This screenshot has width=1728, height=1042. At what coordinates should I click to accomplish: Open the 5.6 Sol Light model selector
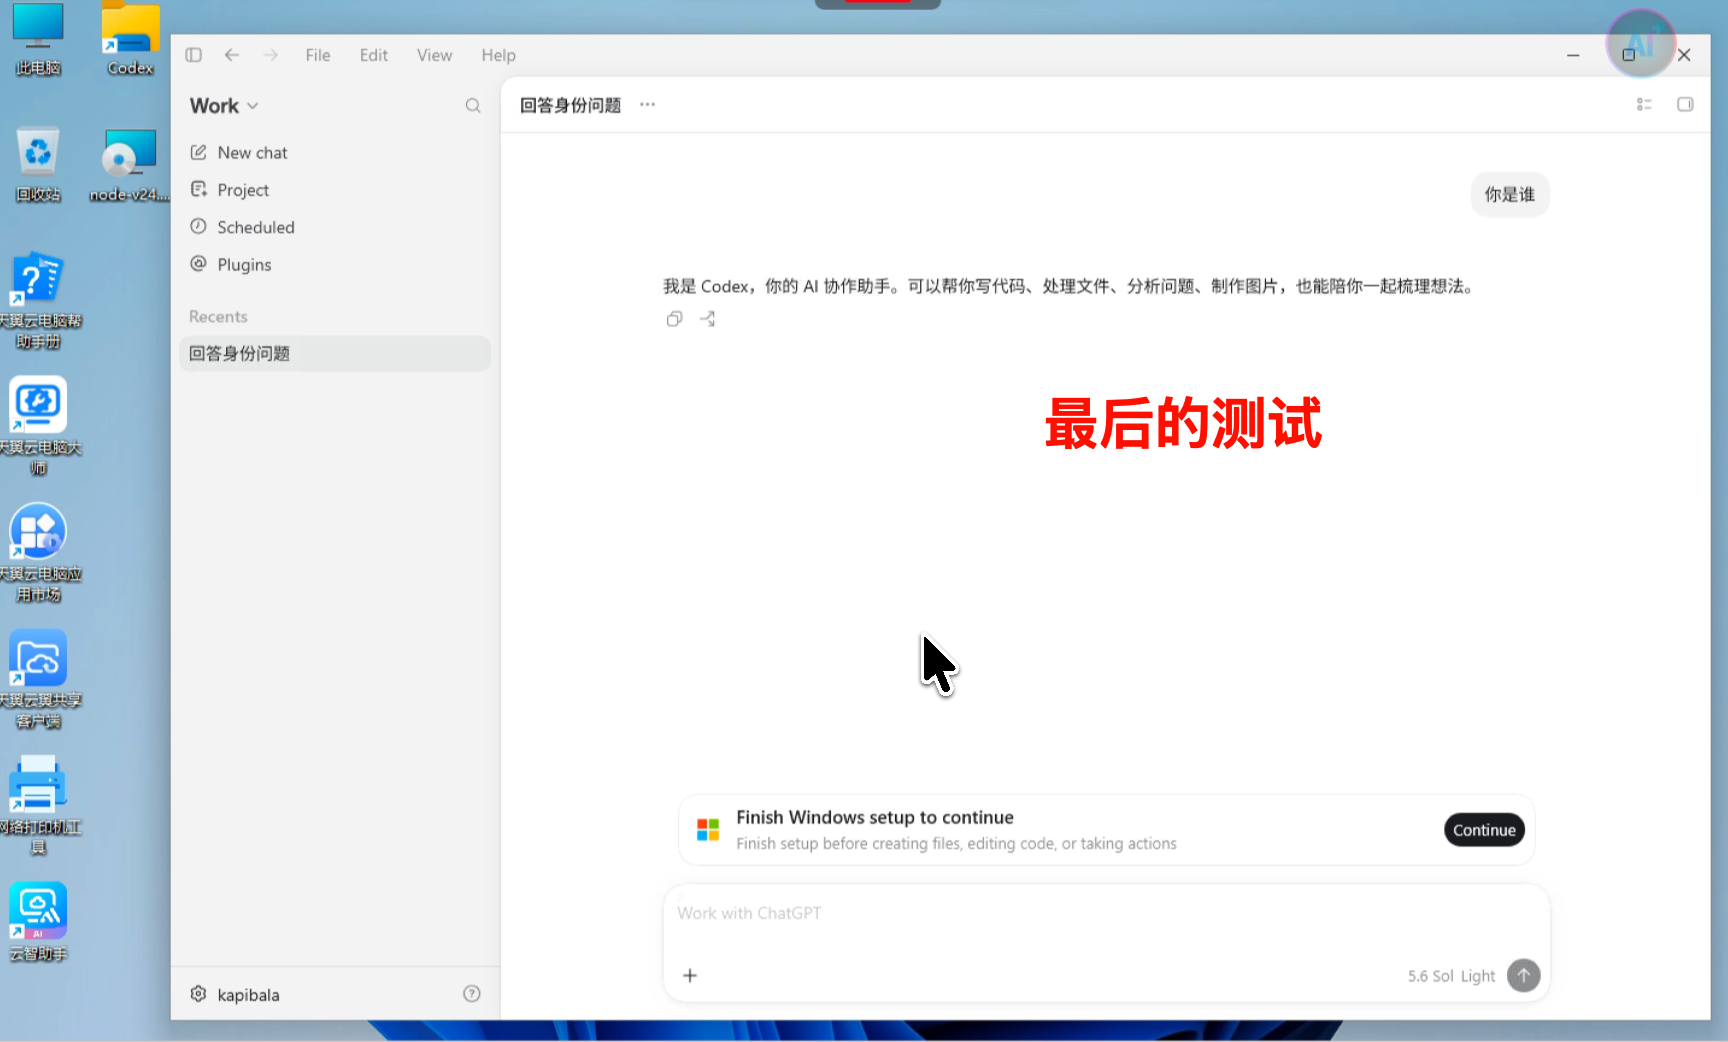tap(1451, 976)
